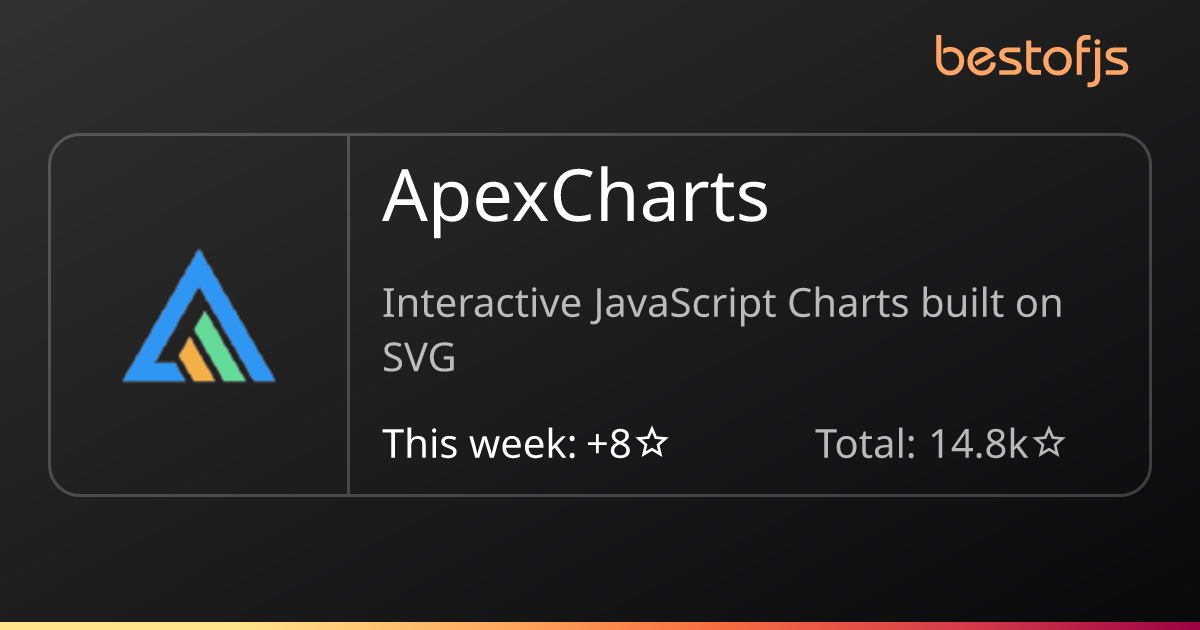Open the bestofjs brand logo

(x=1031, y=58)
